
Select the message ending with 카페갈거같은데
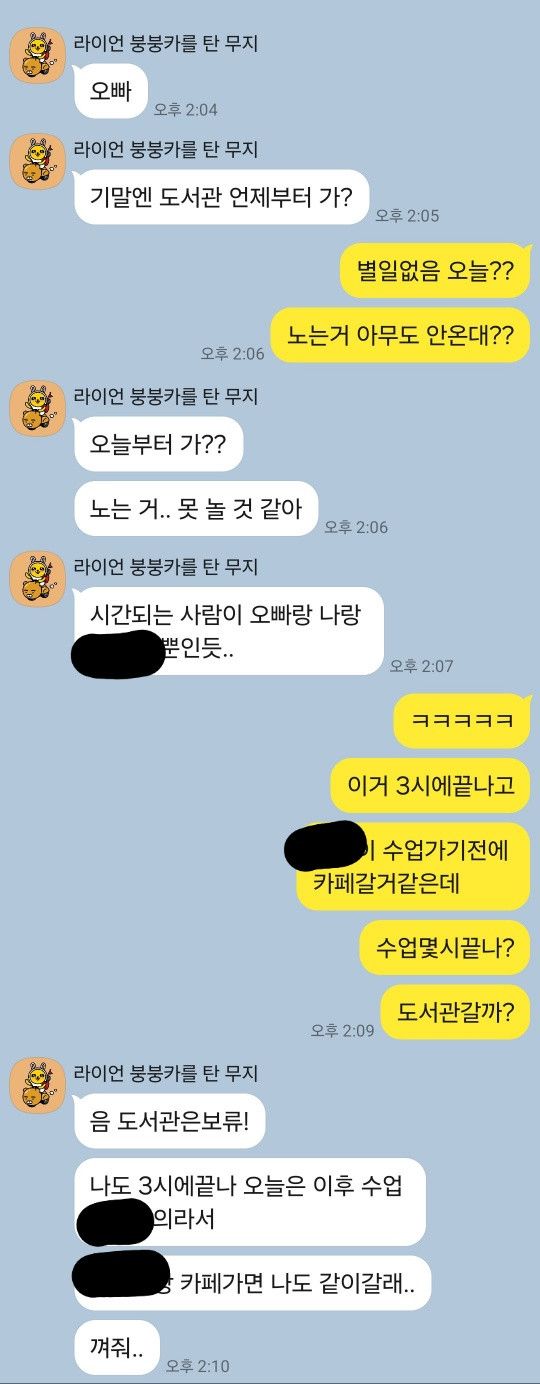pyautogui.click(x=413, y=867)
